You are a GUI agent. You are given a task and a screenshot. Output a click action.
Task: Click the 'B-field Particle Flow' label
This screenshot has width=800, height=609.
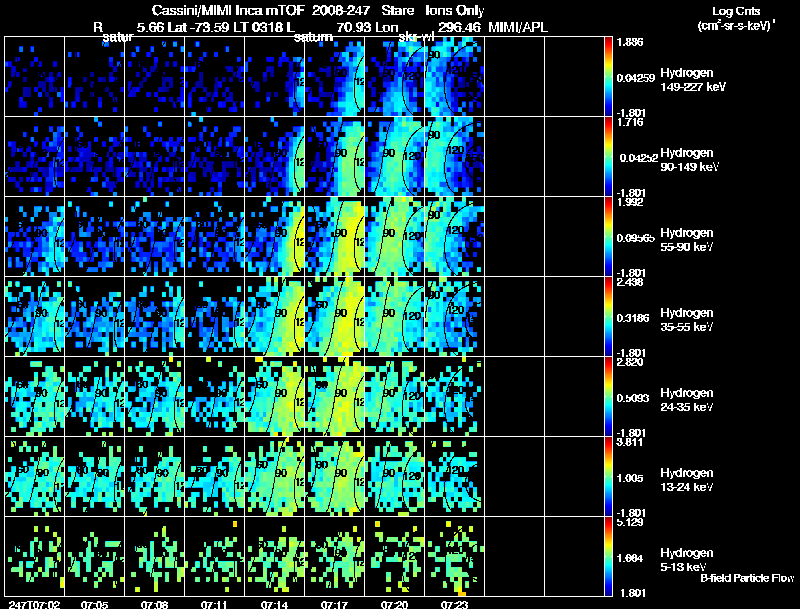[x=747, y=578]
